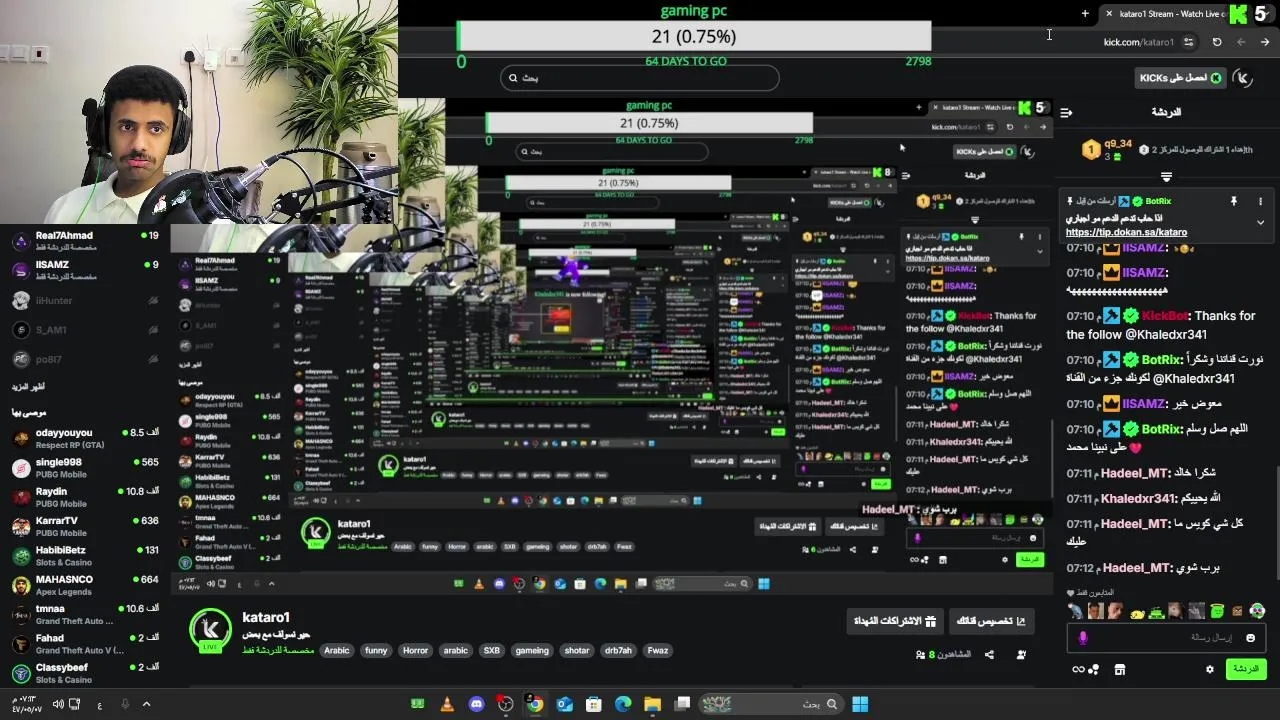Collapse chat with the arrow-lines icon
Image resolution: width=1280 pixels, height=720 pixels.
(1066, 112)
